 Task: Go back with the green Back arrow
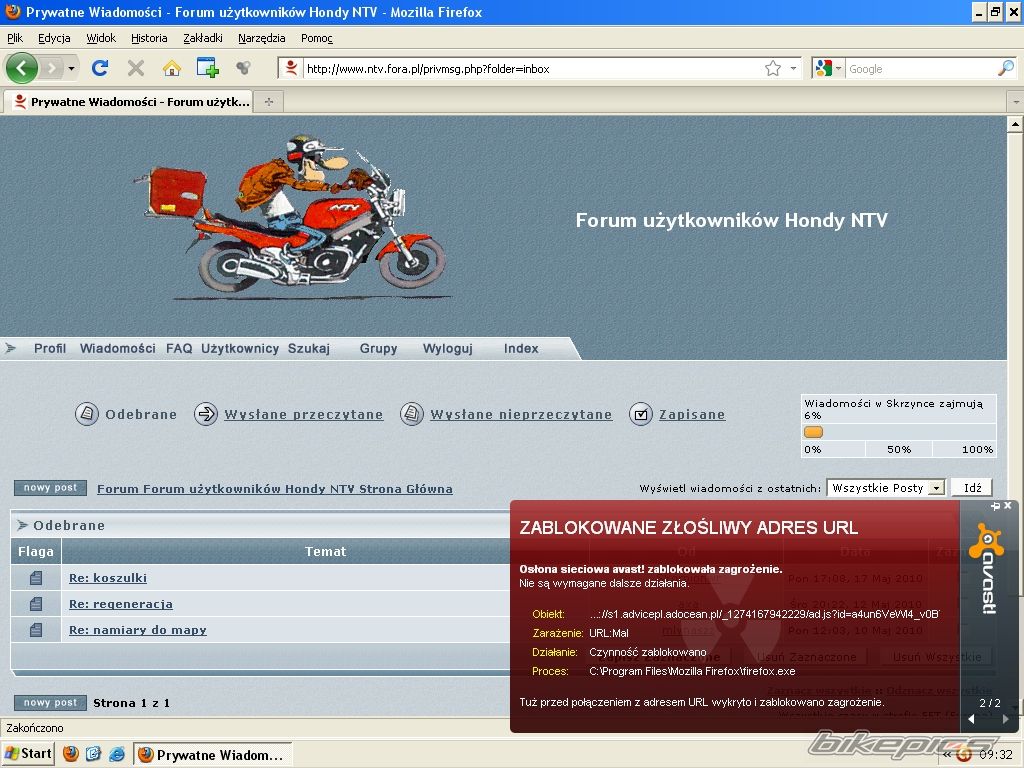22,68
